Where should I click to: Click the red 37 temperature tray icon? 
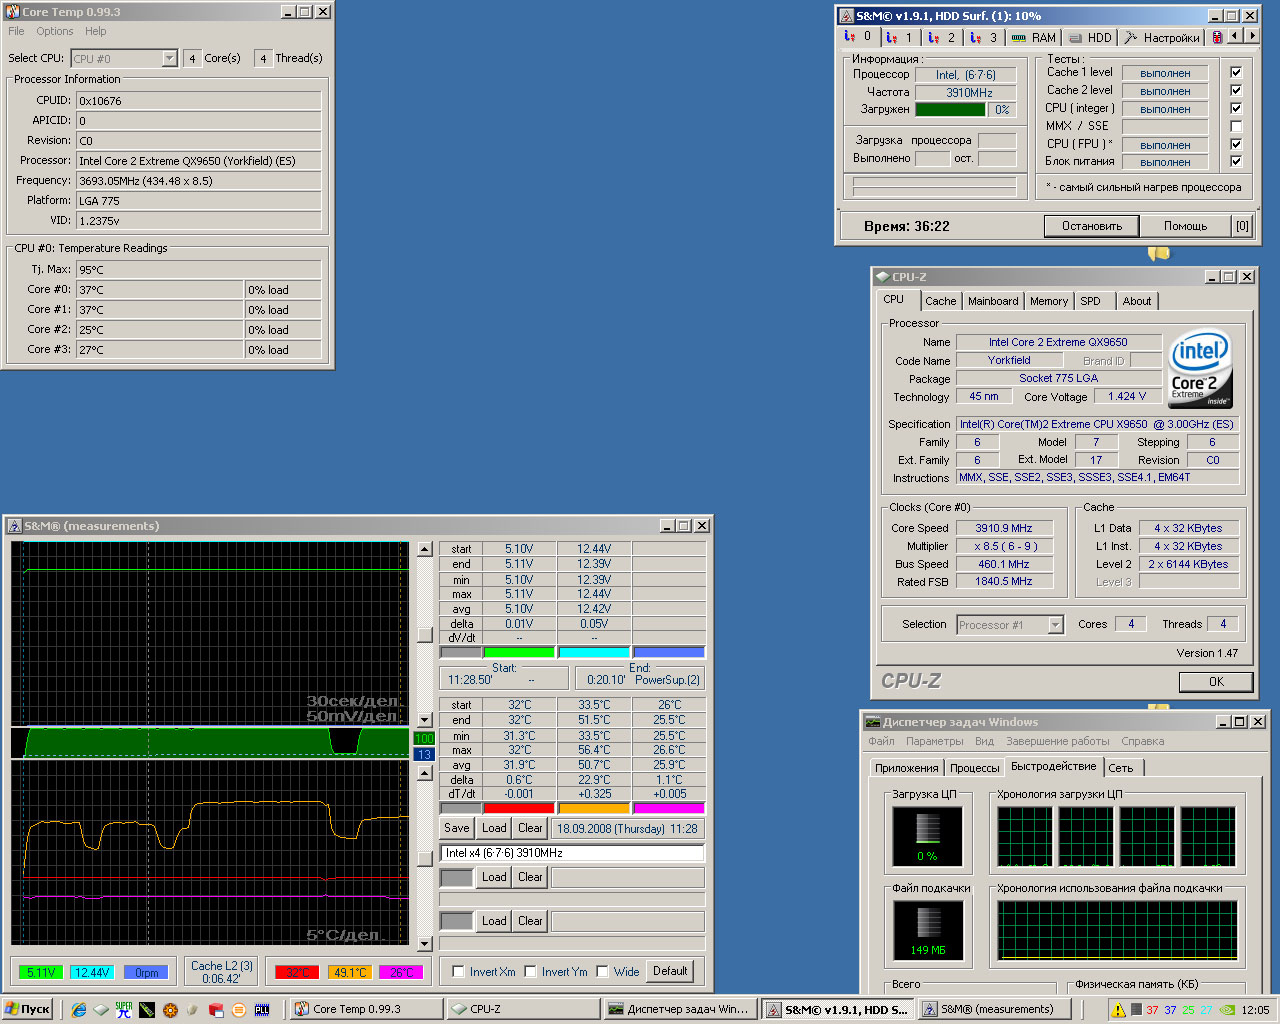tap(1153, 1010)
